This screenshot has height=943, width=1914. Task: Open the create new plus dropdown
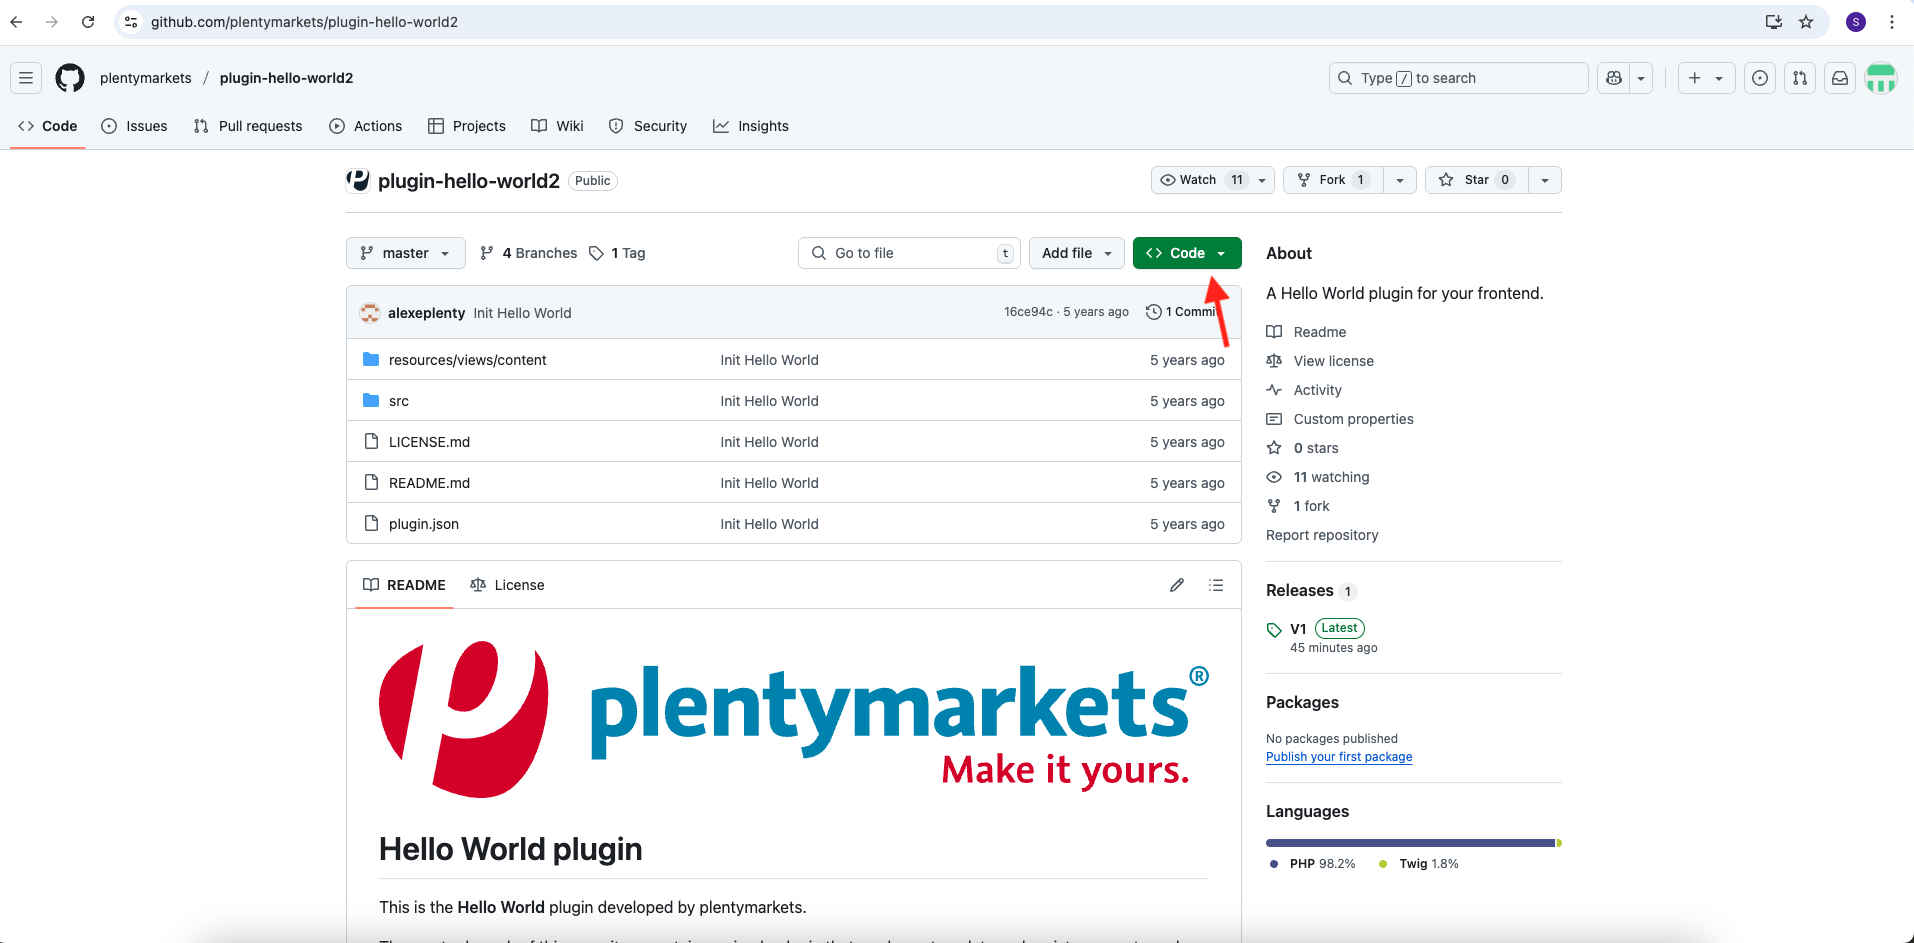[x=1706, y=78]
